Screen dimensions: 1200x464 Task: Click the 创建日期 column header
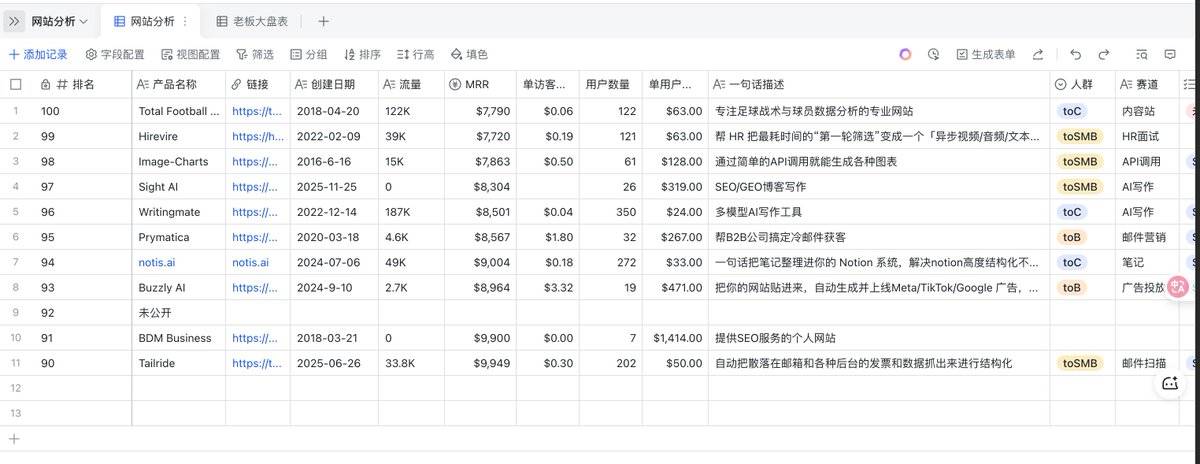[x=334, y=84]
